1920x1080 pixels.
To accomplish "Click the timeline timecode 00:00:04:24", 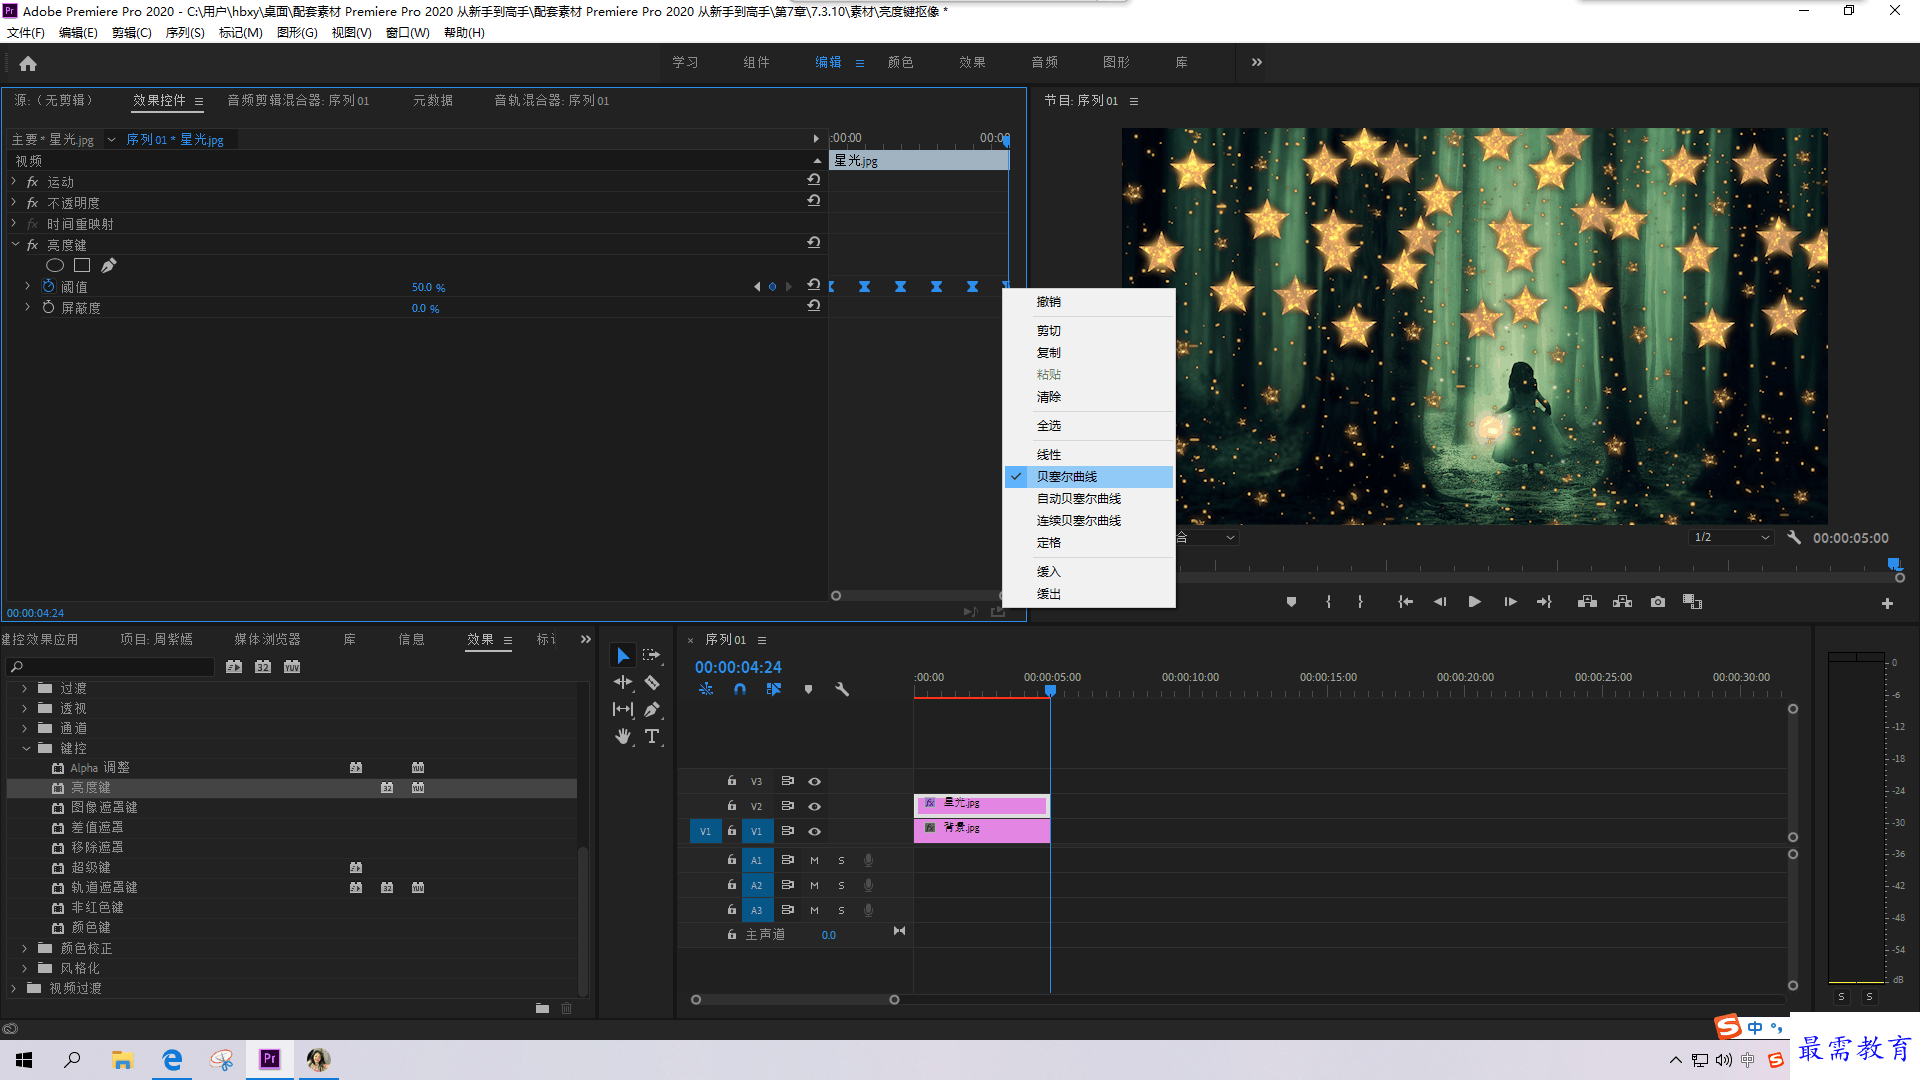I will [738, 667].
